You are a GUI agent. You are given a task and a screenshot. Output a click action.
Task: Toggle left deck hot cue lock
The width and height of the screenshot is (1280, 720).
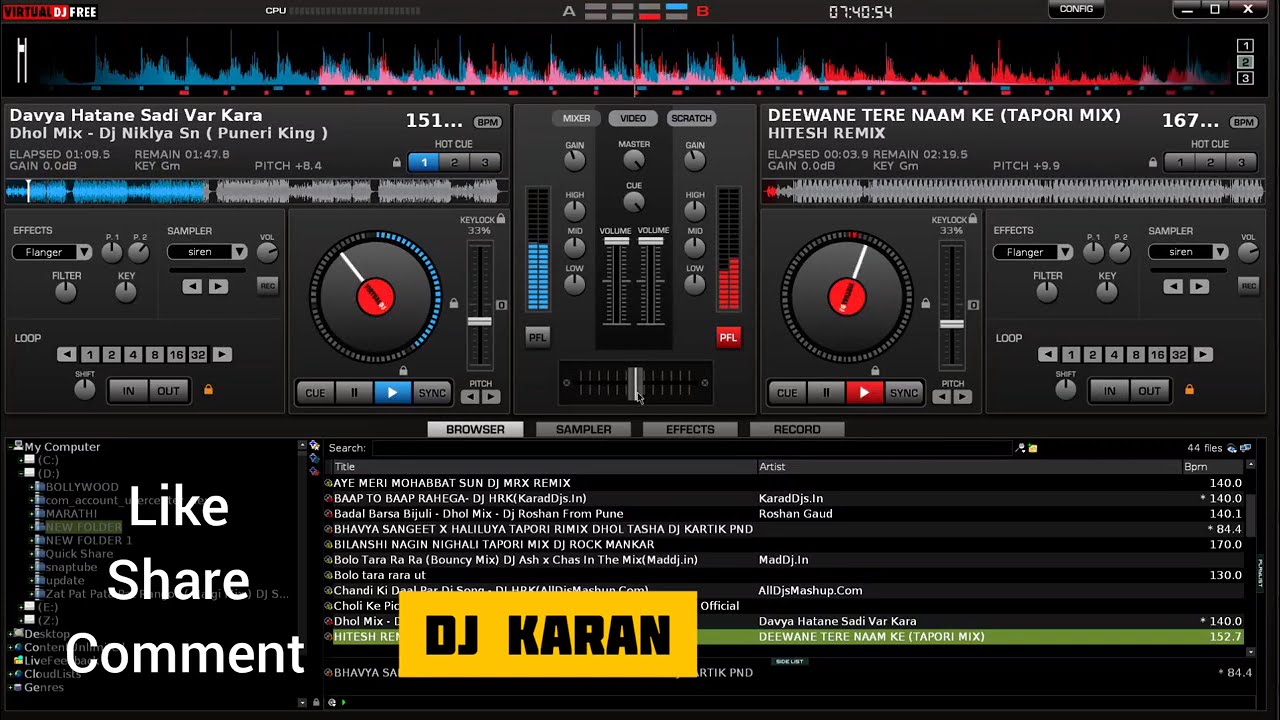[397, 163]
